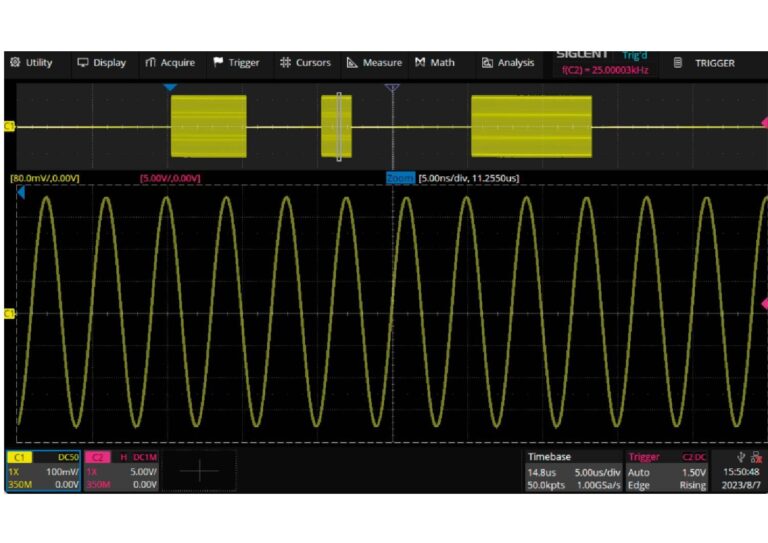Click the add channel plus box
768x543 pixels.
[199, 471]
